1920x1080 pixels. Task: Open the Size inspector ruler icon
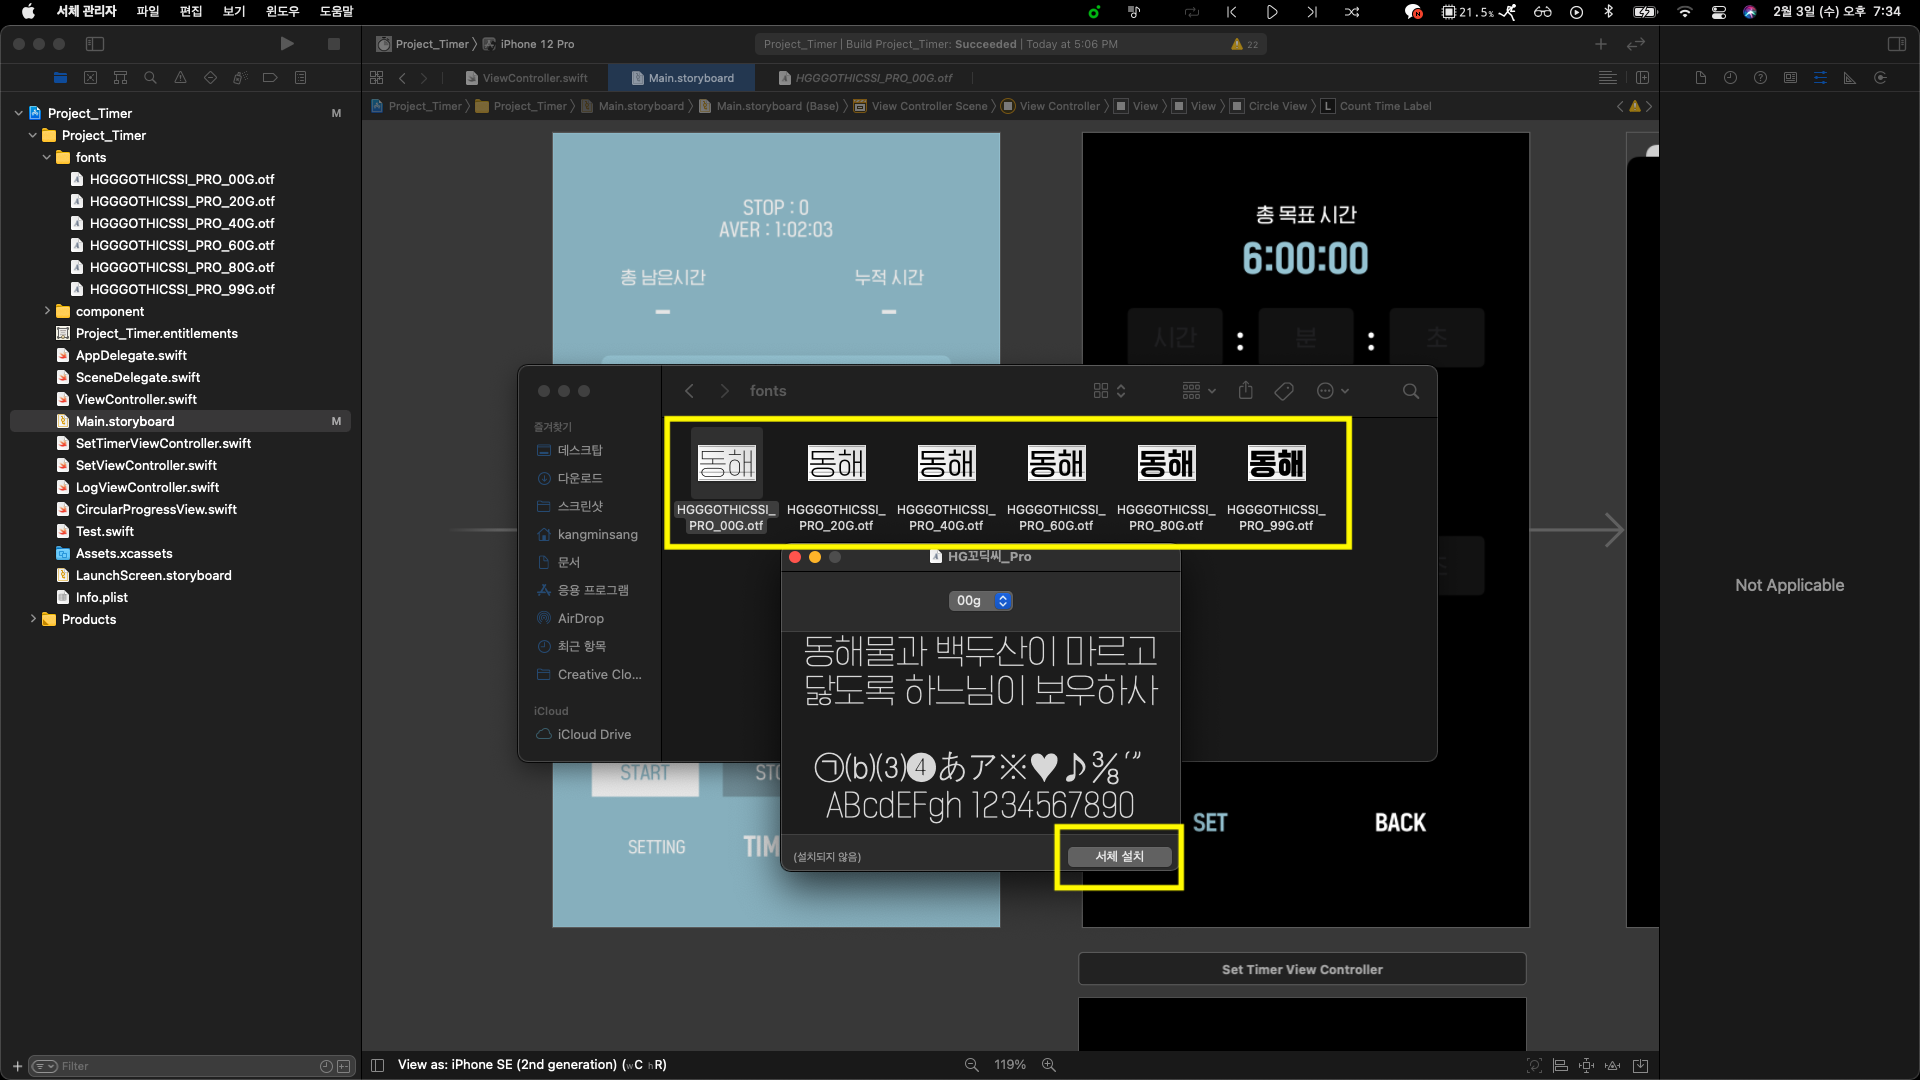pos(1850,78)
